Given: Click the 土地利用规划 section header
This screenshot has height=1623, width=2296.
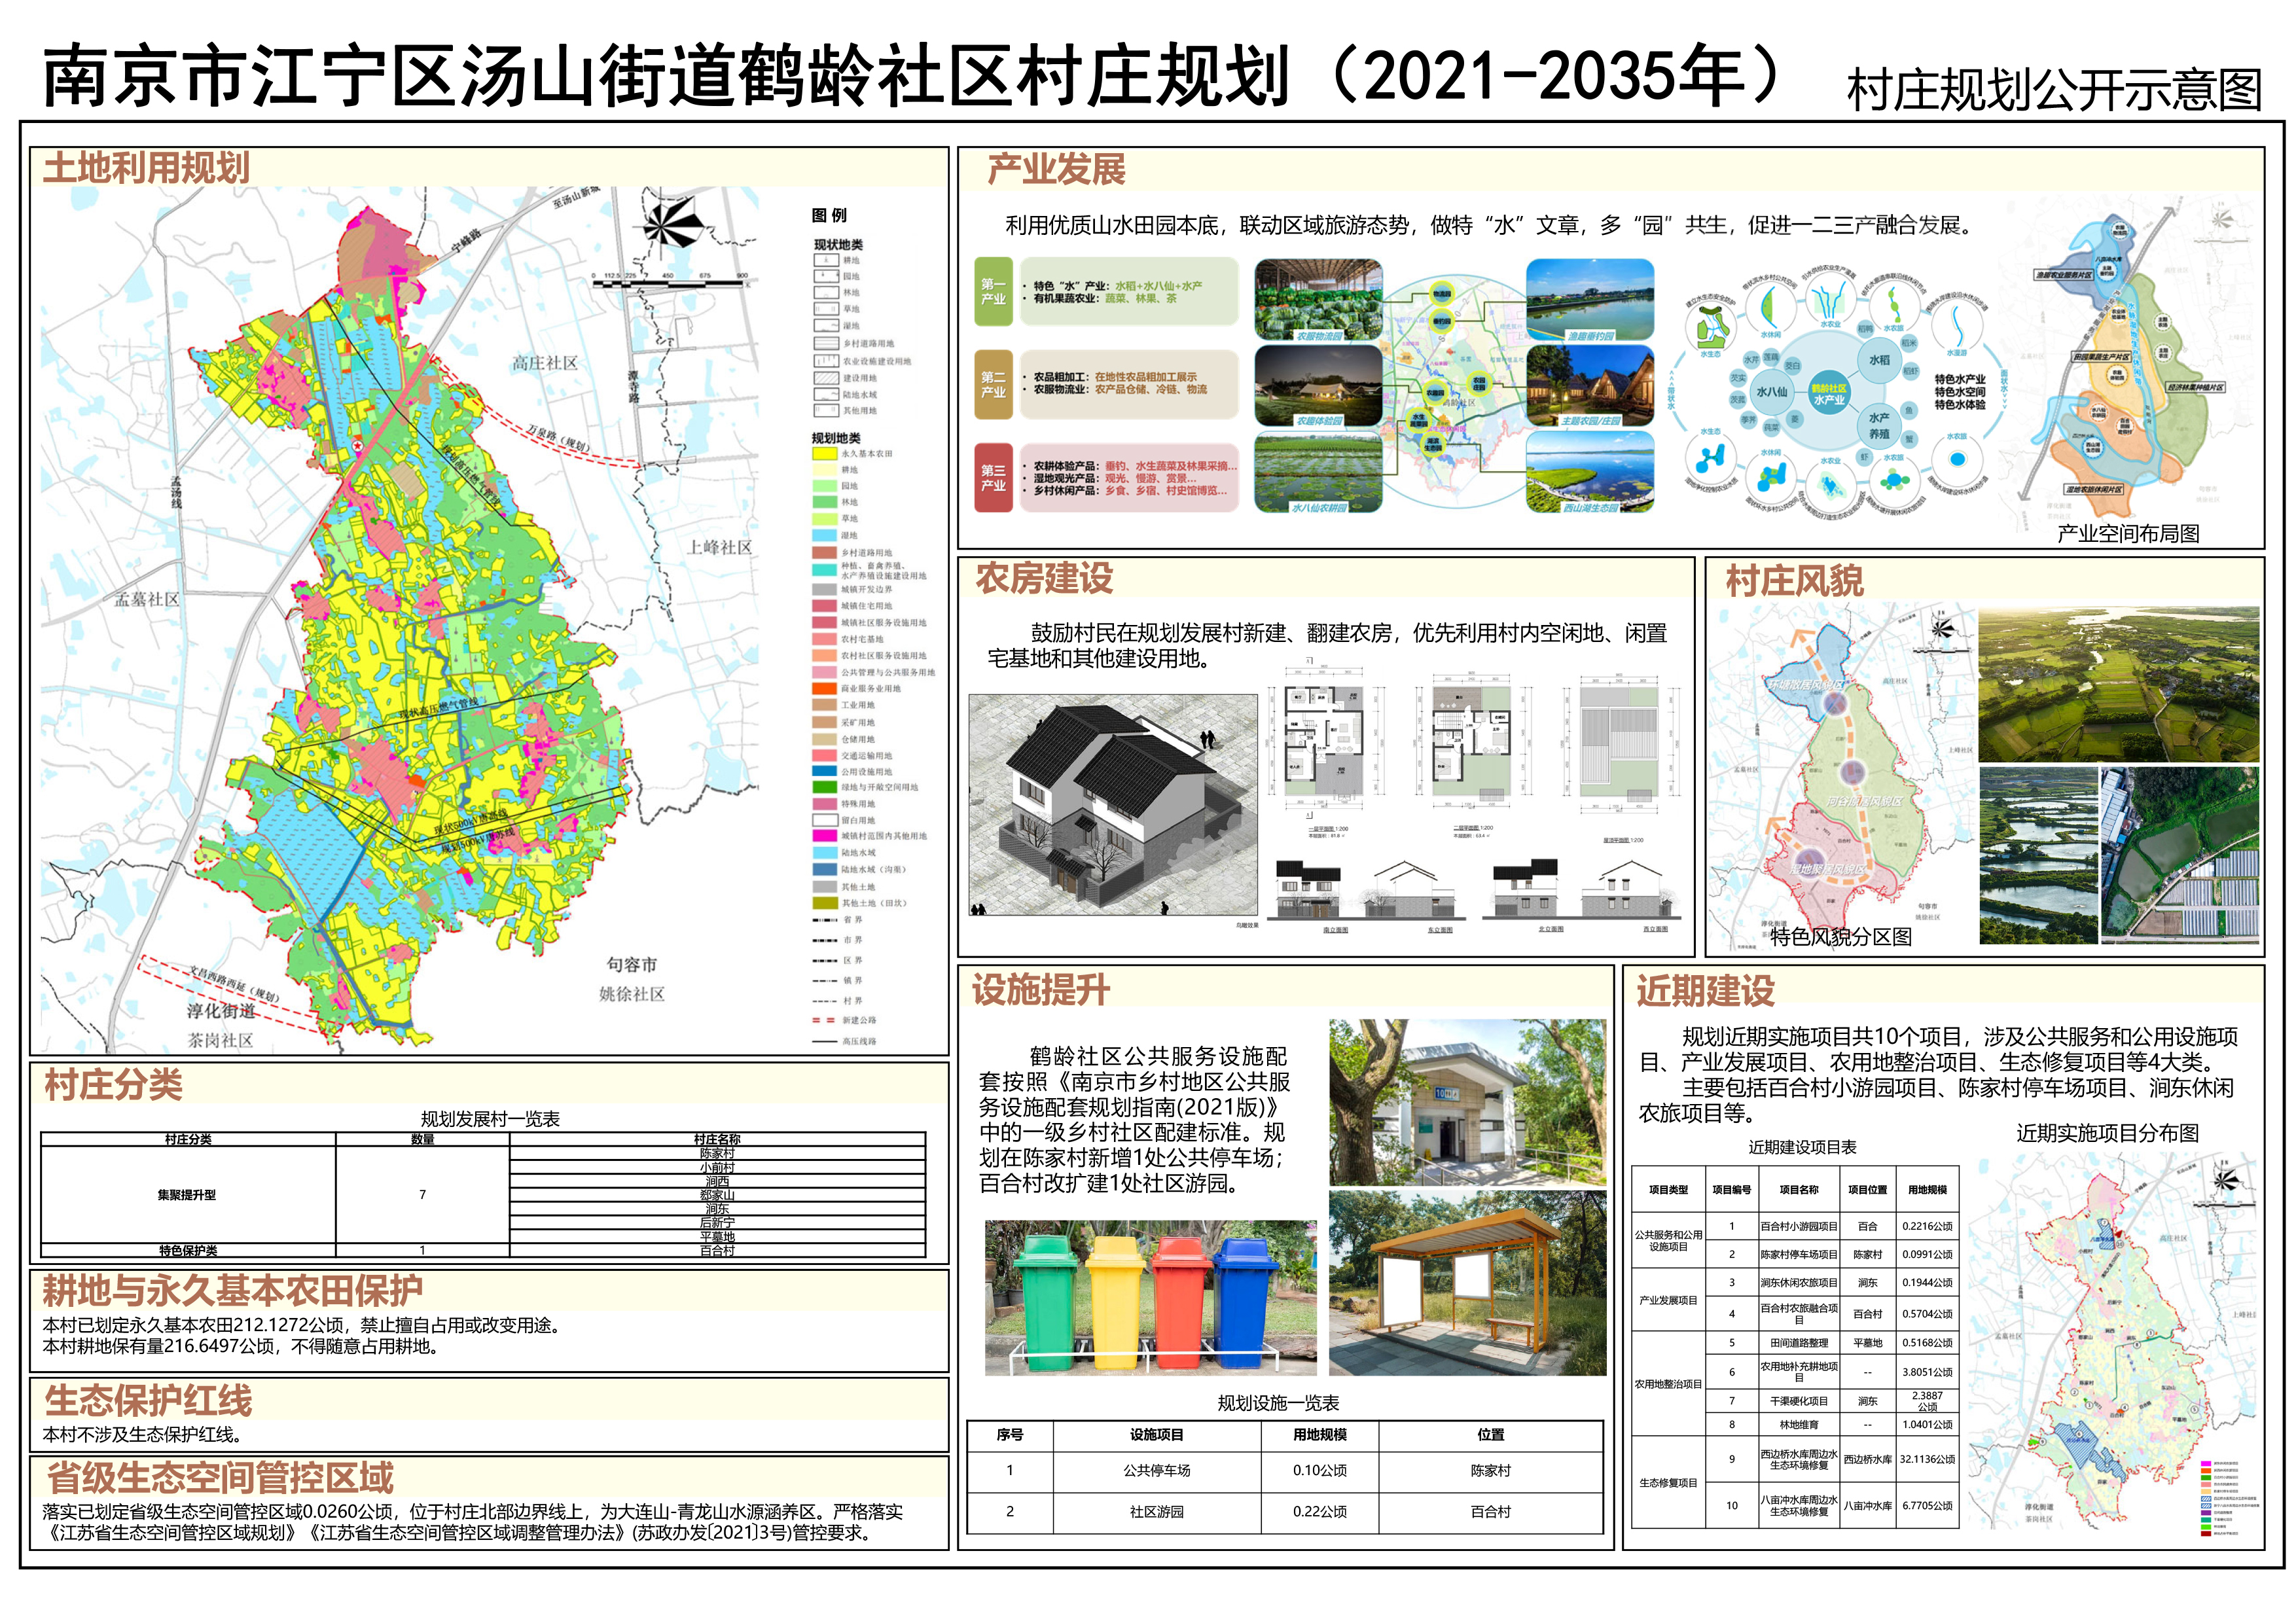Looking at the screenshot, I should click(146, 168).
